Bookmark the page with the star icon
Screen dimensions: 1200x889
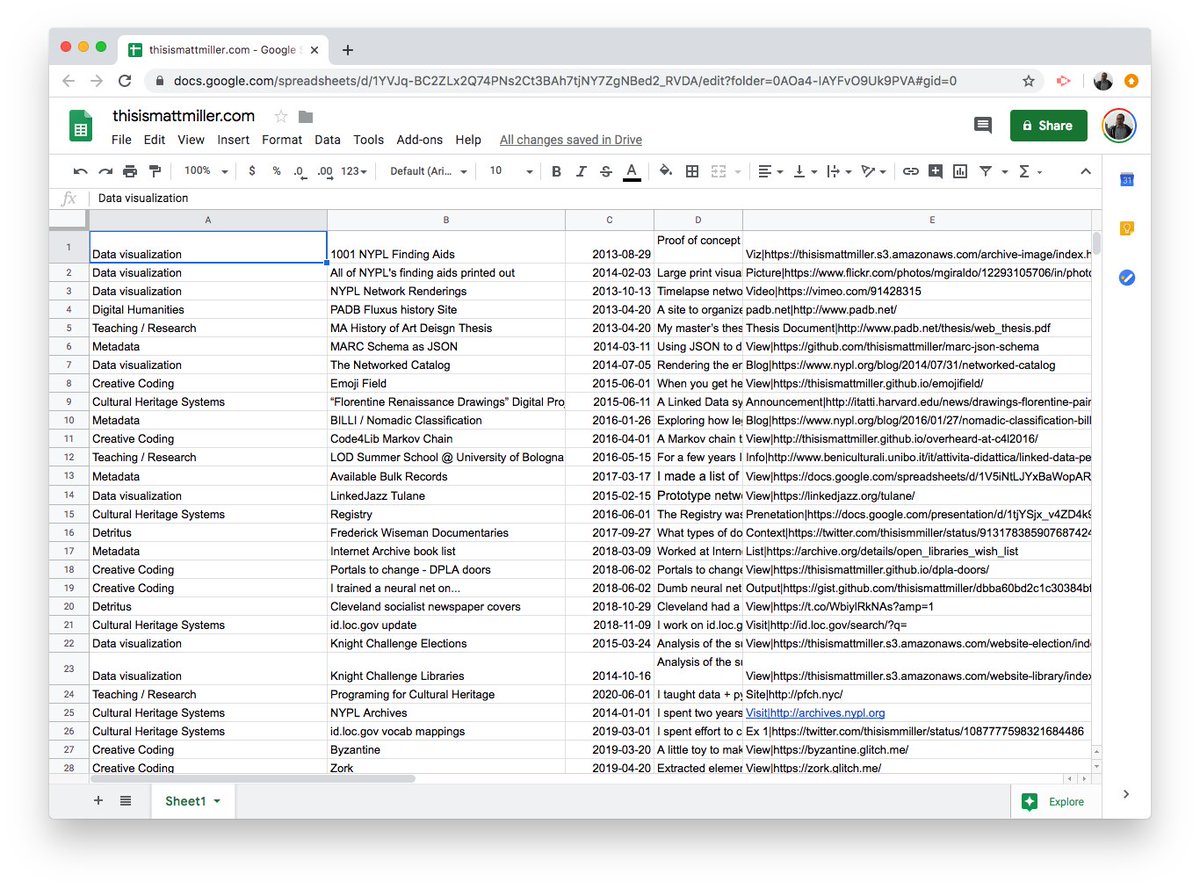(1028, 81)
